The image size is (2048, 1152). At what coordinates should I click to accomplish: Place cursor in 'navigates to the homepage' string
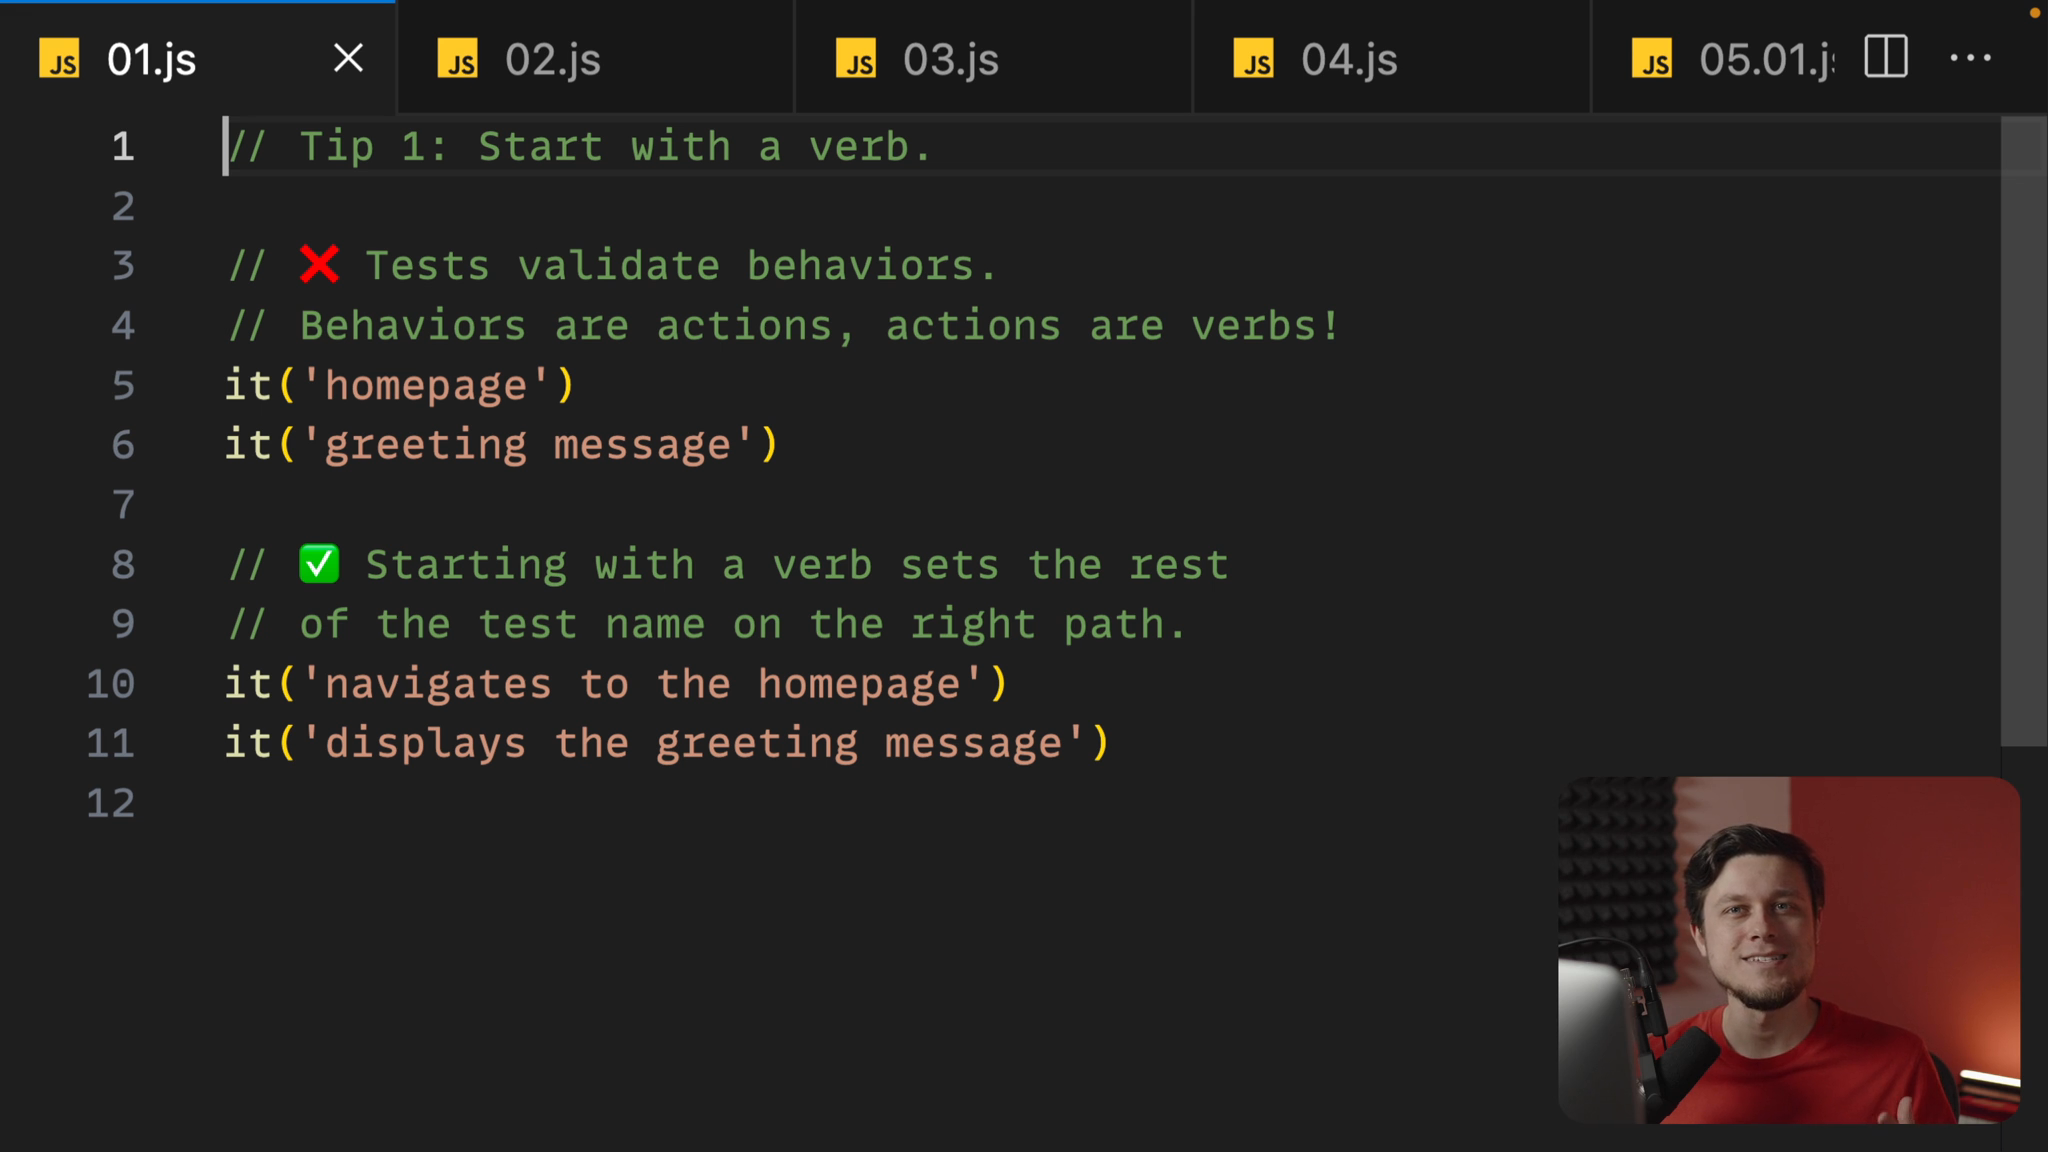point(640,685)
